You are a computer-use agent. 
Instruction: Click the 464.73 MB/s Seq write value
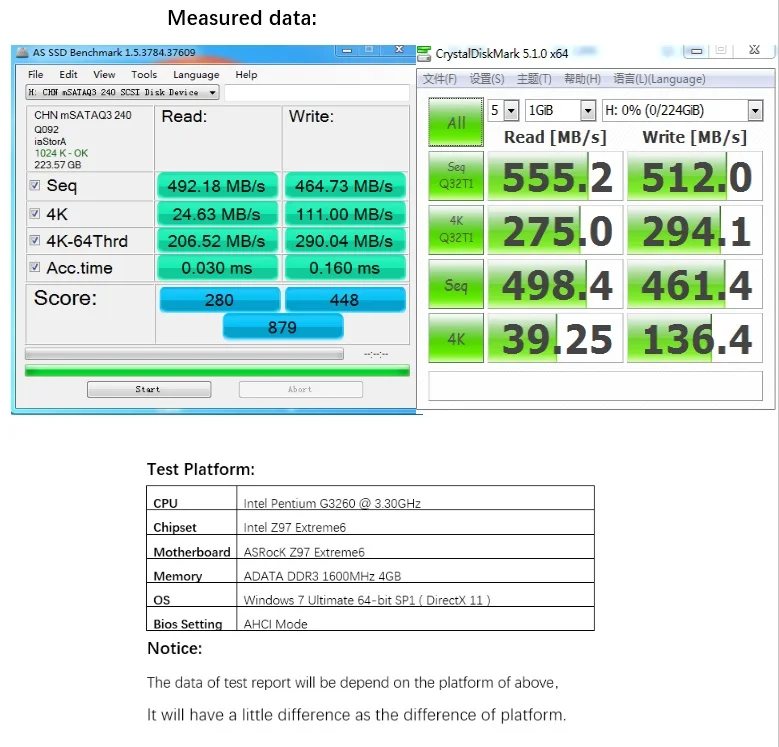[345, 186]
